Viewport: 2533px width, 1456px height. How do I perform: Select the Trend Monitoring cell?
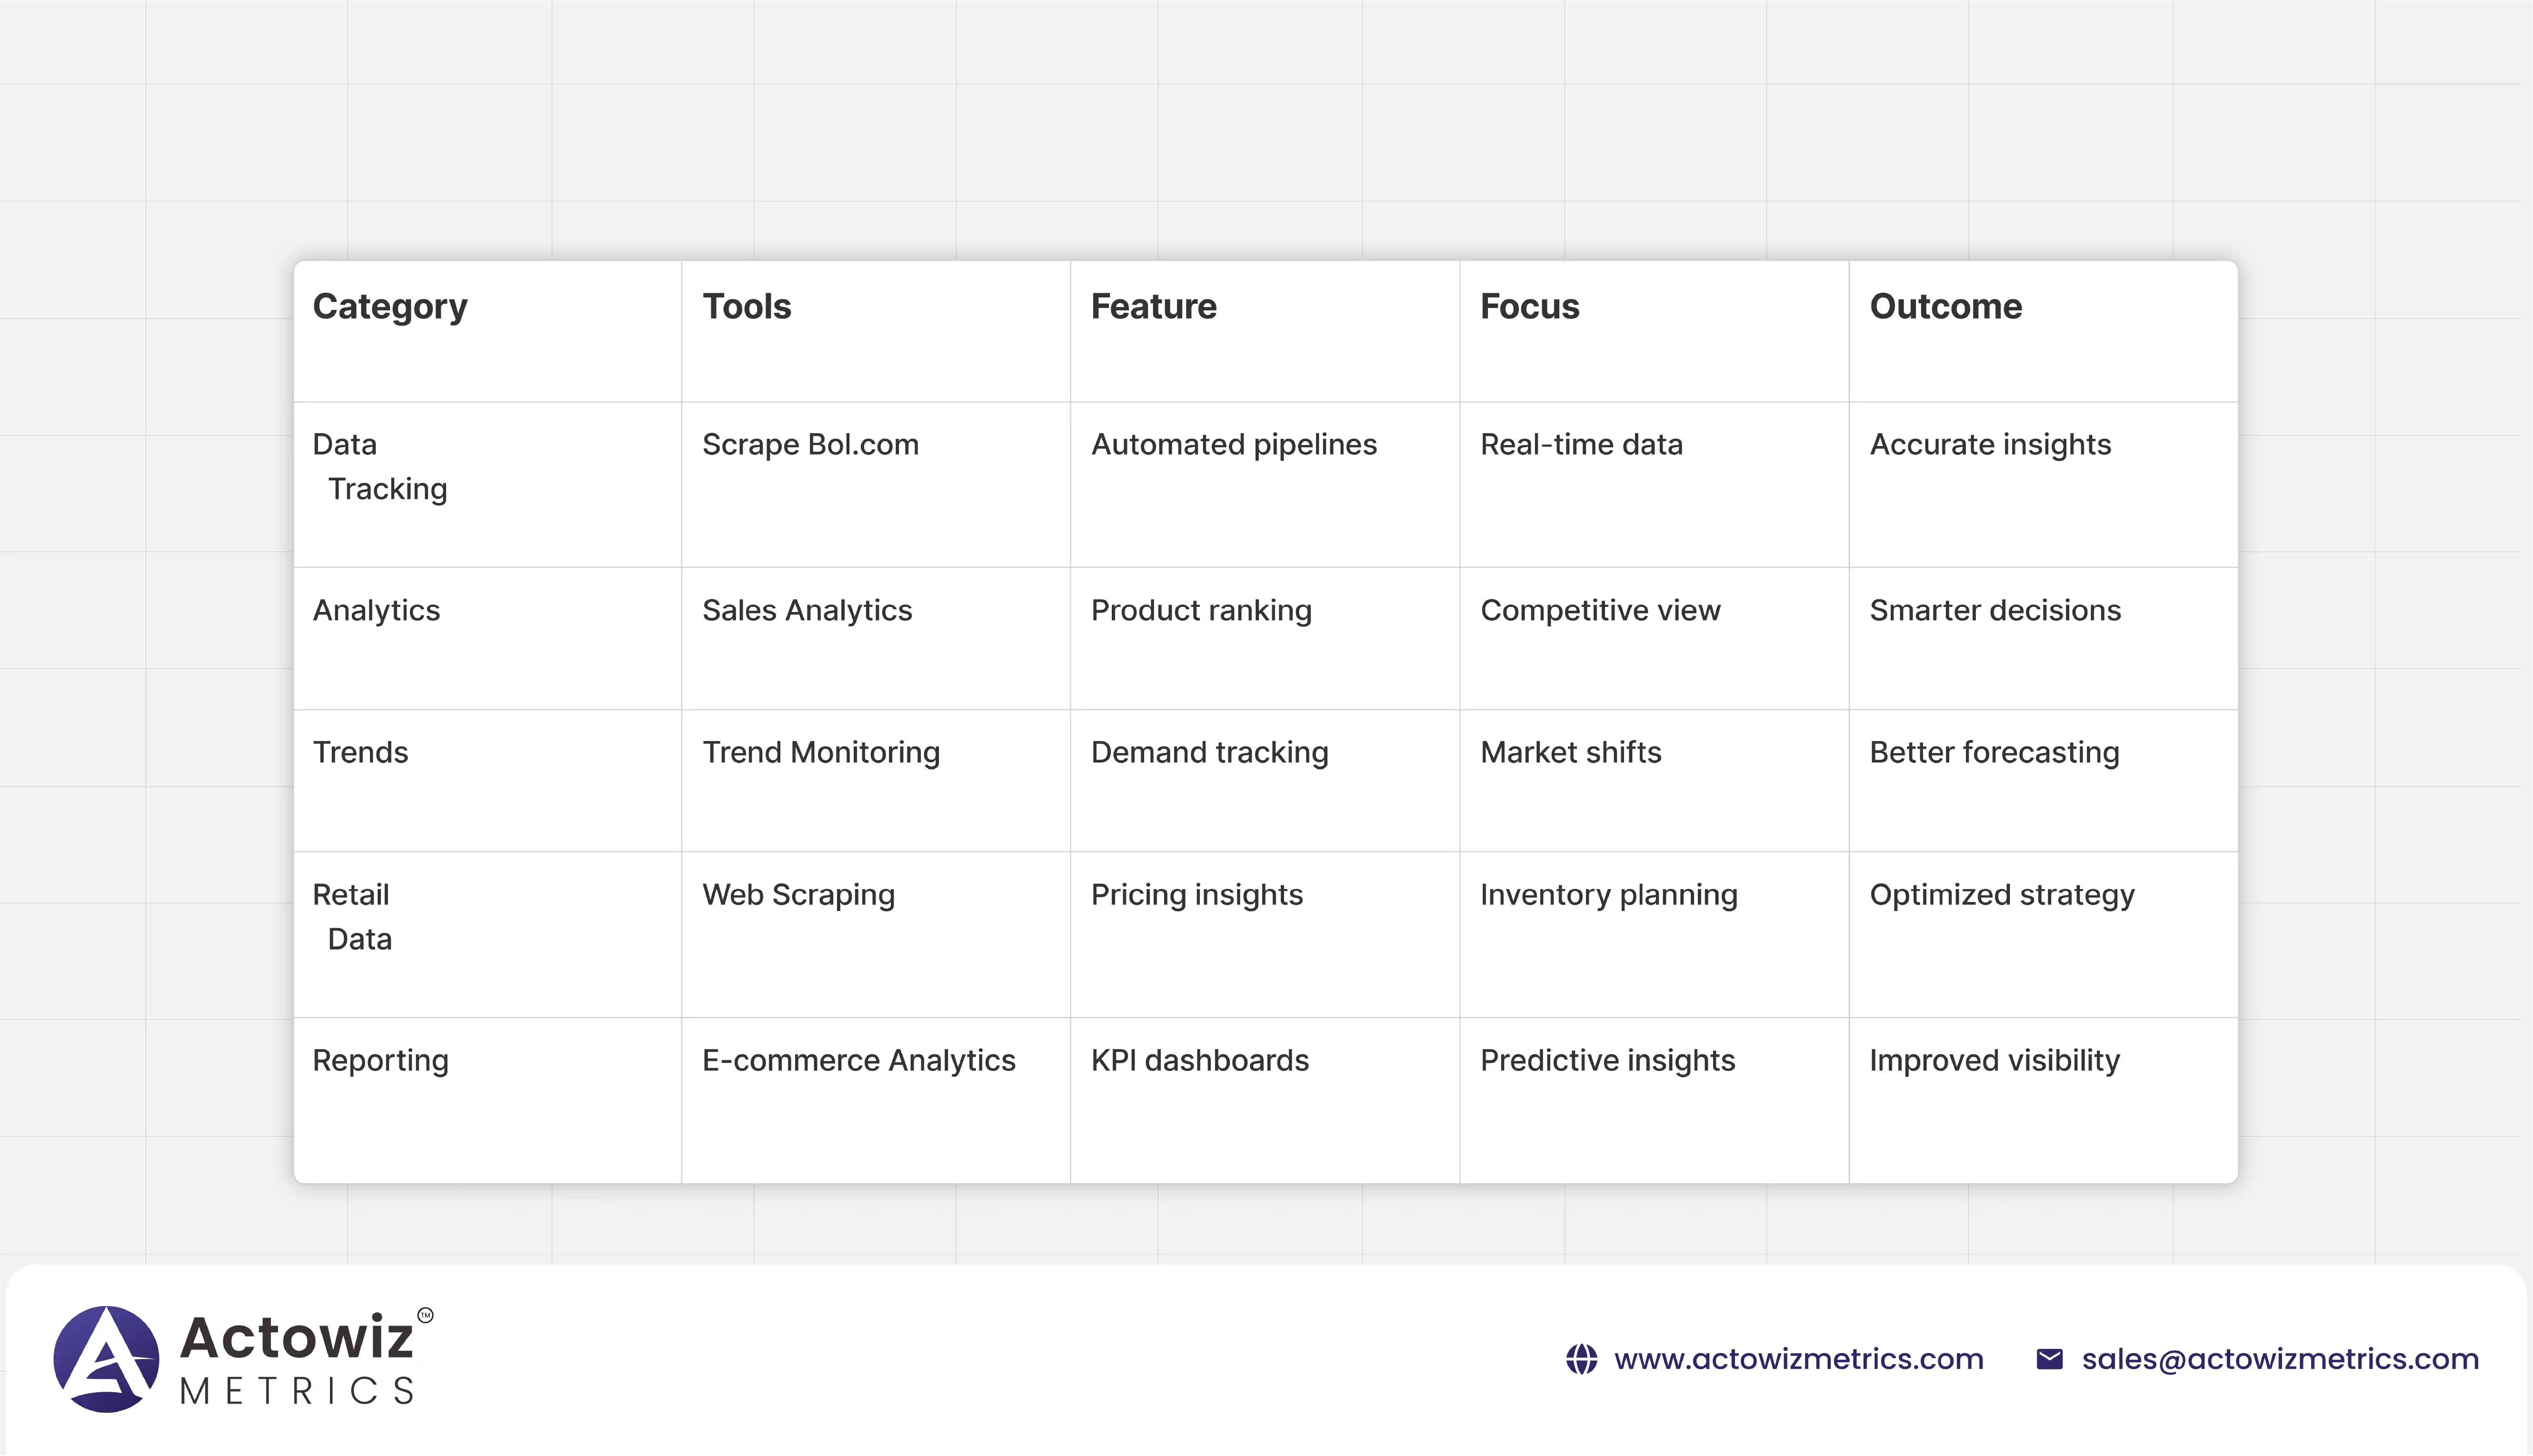tap(820, 752)
